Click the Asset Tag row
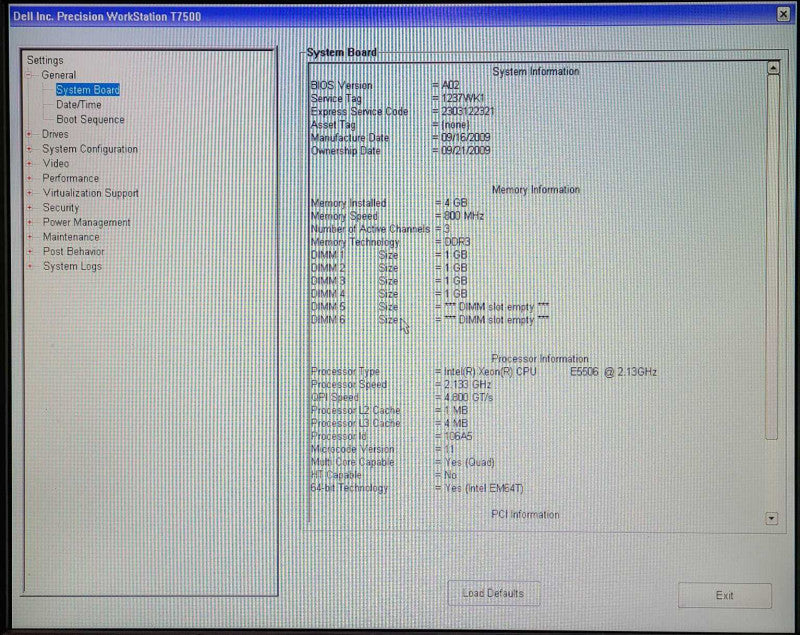This screenshot has width=800, height=635. (390, 124)
